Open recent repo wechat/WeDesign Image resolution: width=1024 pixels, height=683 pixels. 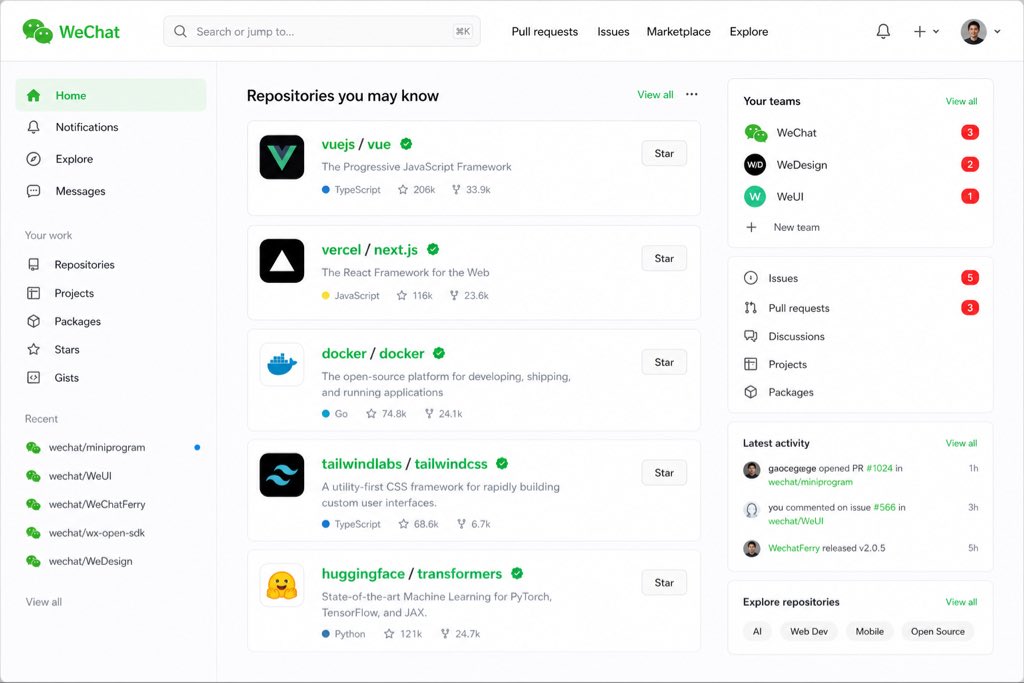[90, 561]
